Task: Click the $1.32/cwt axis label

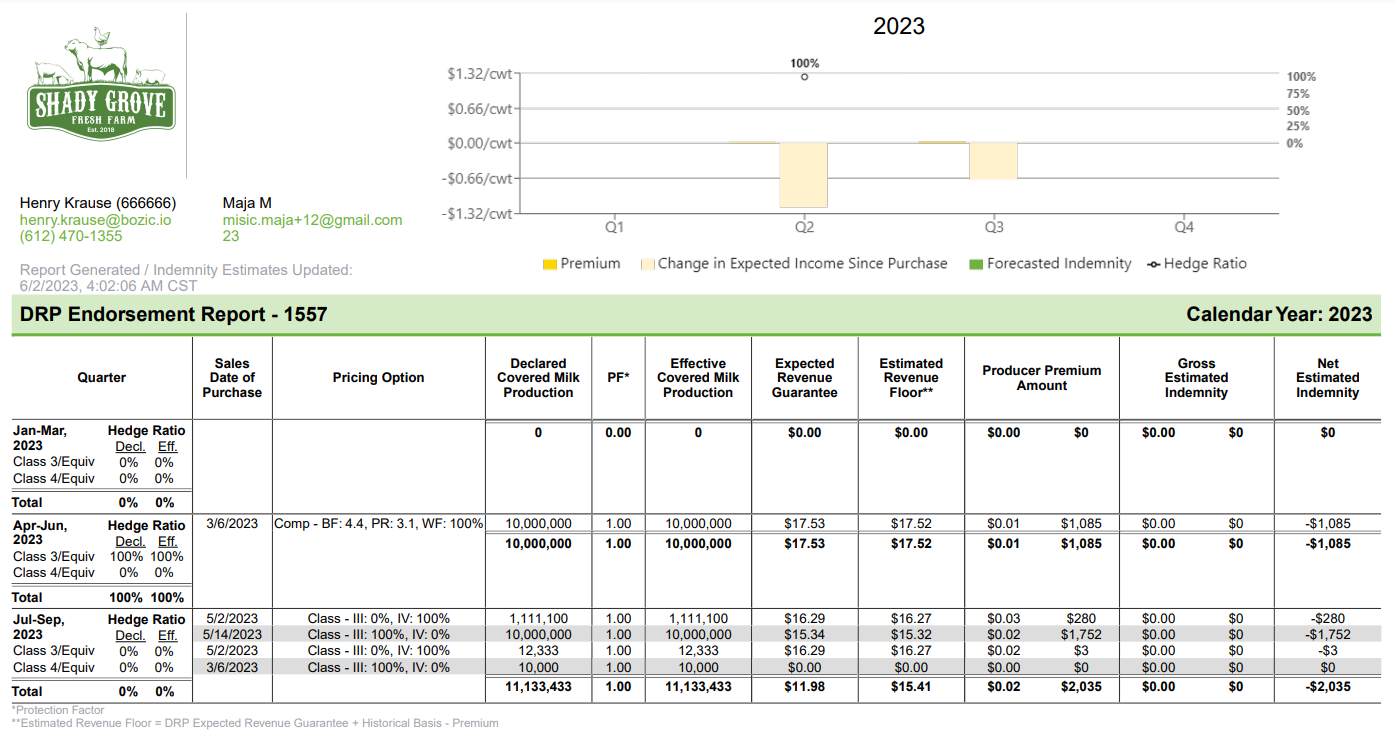Action: (x=480, y=74)
